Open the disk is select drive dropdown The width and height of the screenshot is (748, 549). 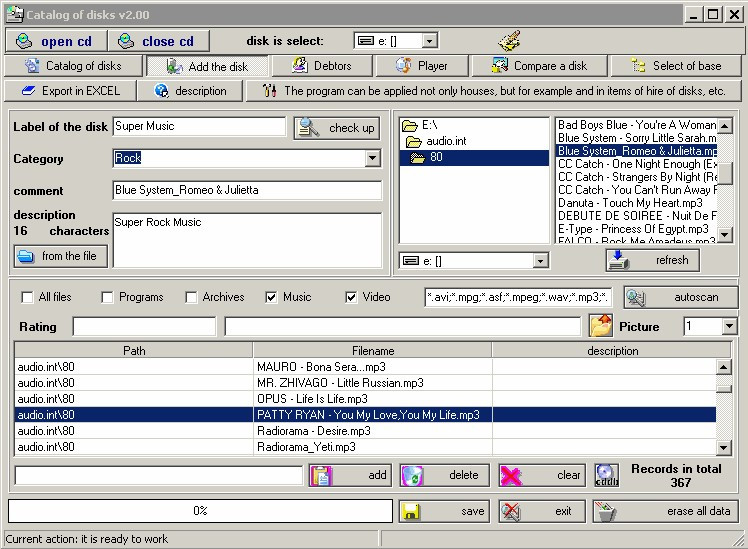[429, 41]
